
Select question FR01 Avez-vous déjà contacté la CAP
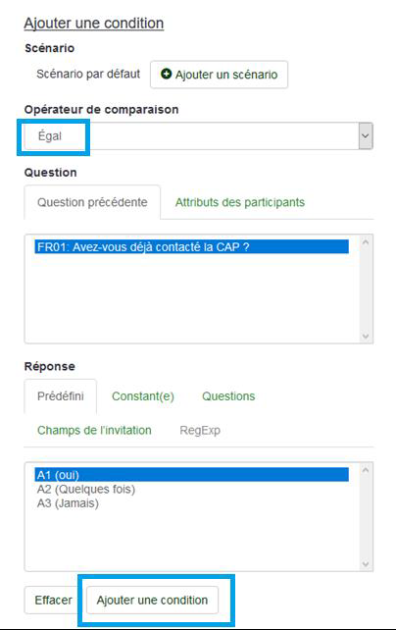pyautogui.click(x=192, y=247)
